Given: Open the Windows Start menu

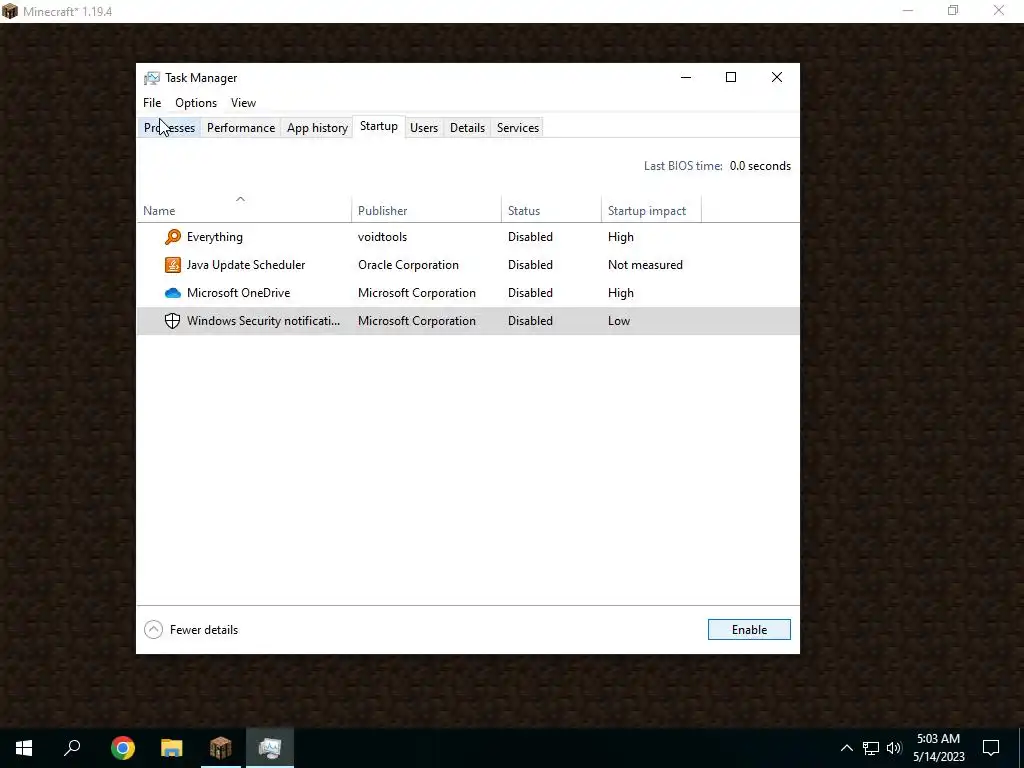Looking at the screenshot, I should [24, 748].
